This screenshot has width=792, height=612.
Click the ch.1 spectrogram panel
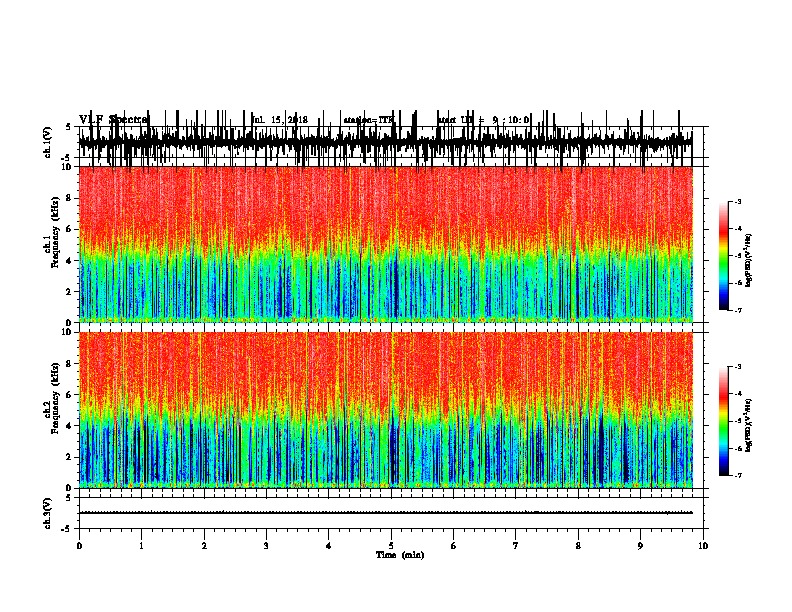386,244
